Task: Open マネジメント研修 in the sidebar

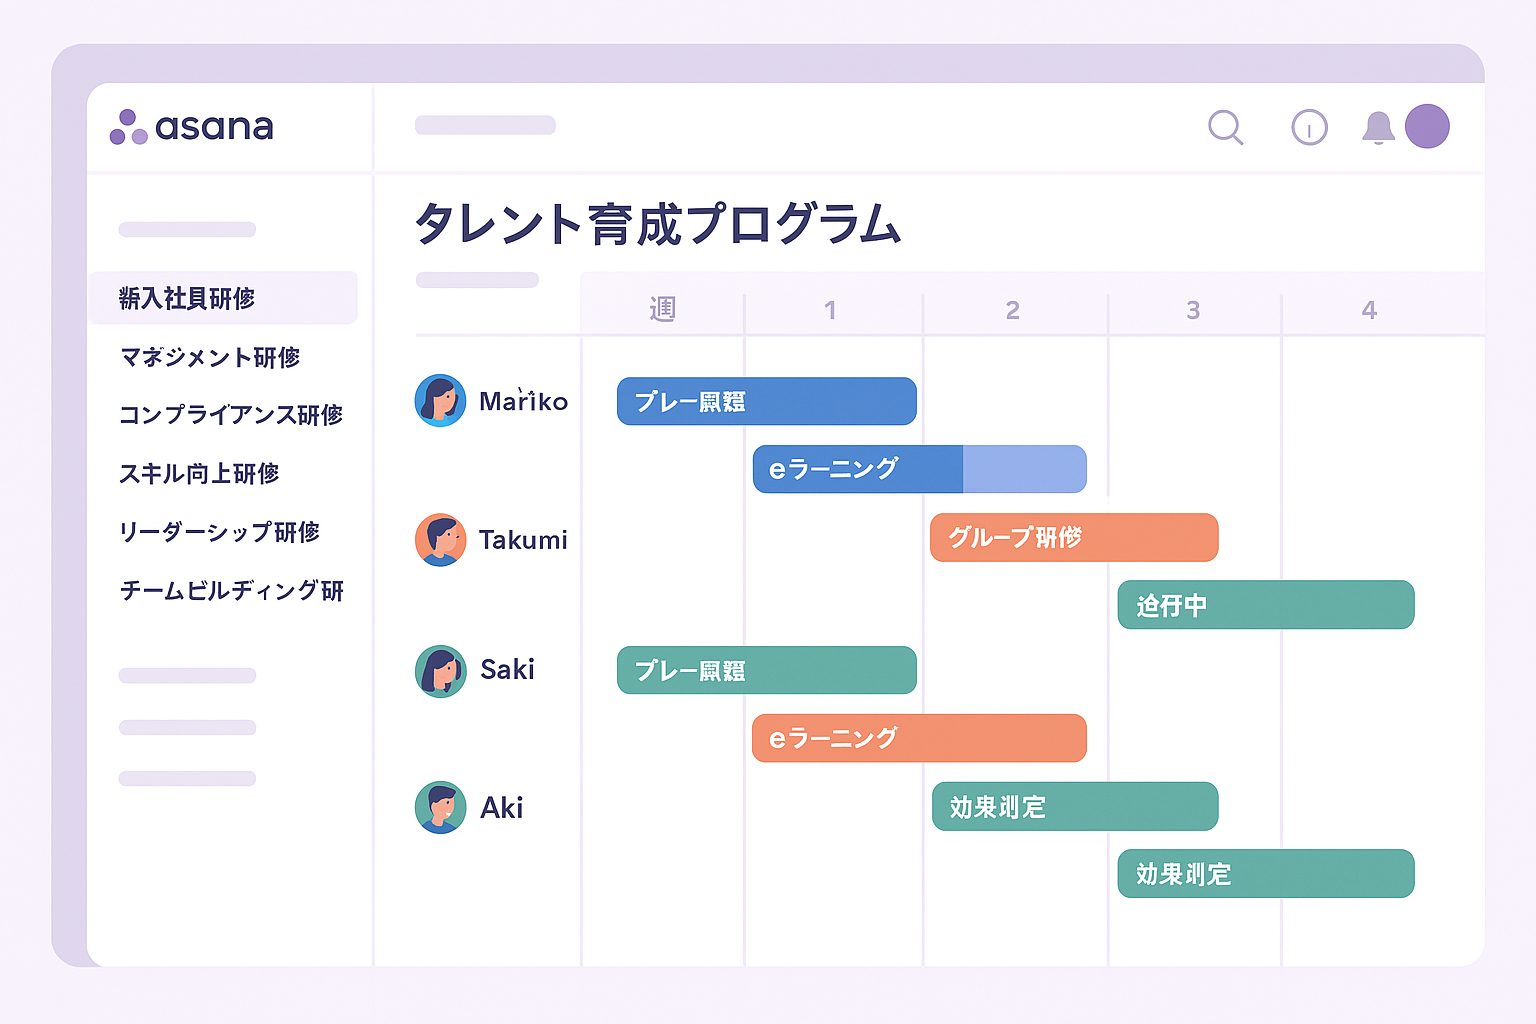Action: point(210,357)
